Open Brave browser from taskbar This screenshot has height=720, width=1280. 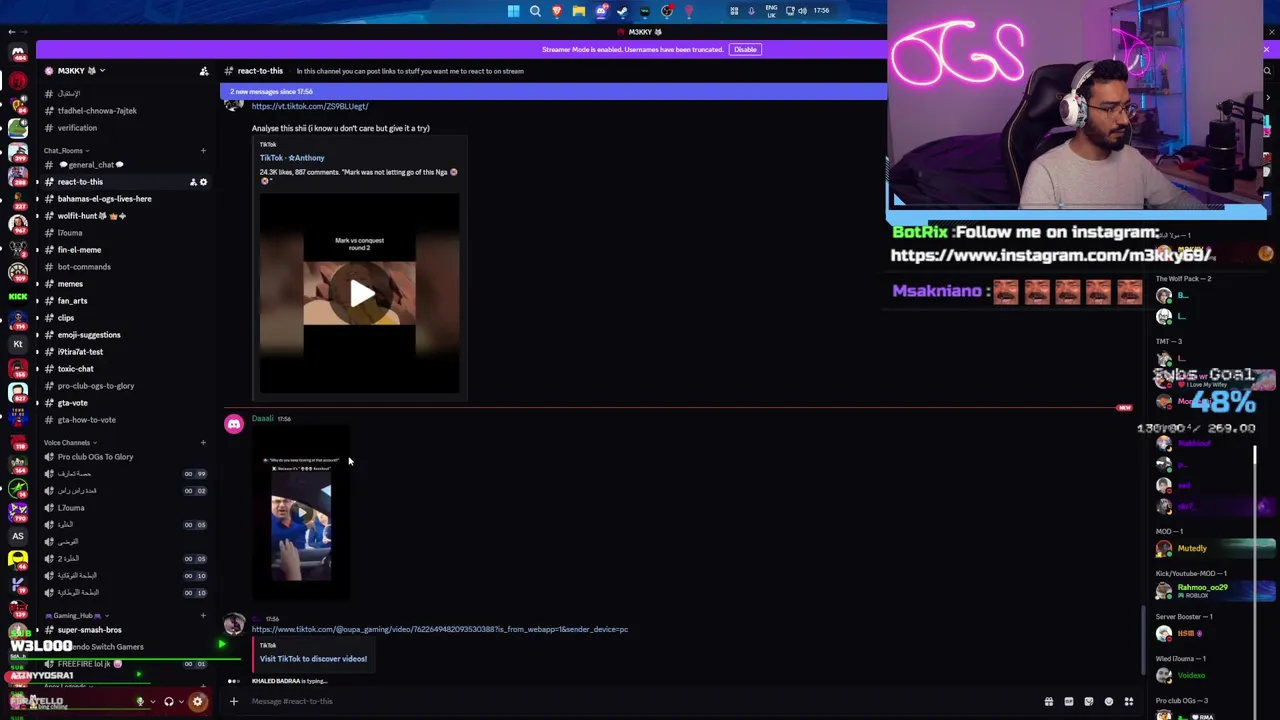[557, 11]
